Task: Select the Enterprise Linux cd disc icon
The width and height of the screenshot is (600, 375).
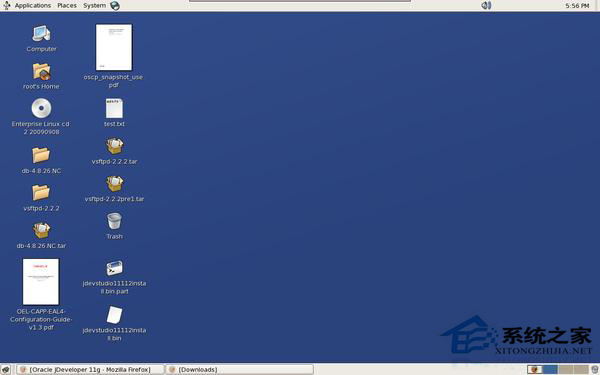Action: [41, 108]
